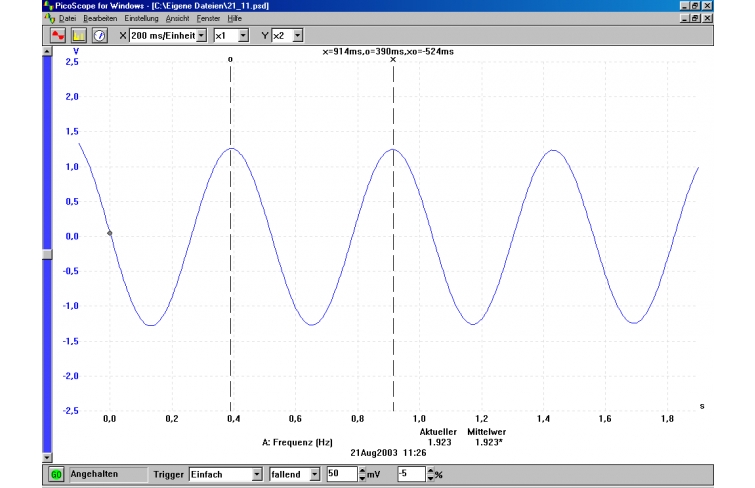Open the oscilloscope view icon
This screenshot has width=755, height=488.
coord(58,36)
